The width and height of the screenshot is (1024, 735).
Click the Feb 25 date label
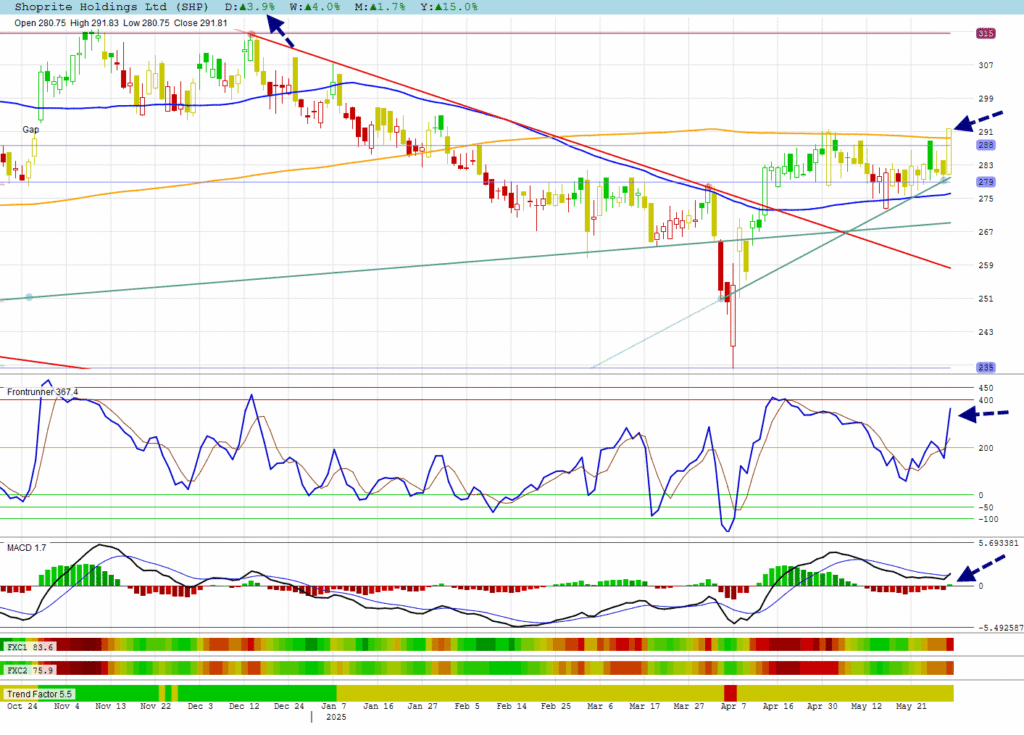[x=556, y=706]
